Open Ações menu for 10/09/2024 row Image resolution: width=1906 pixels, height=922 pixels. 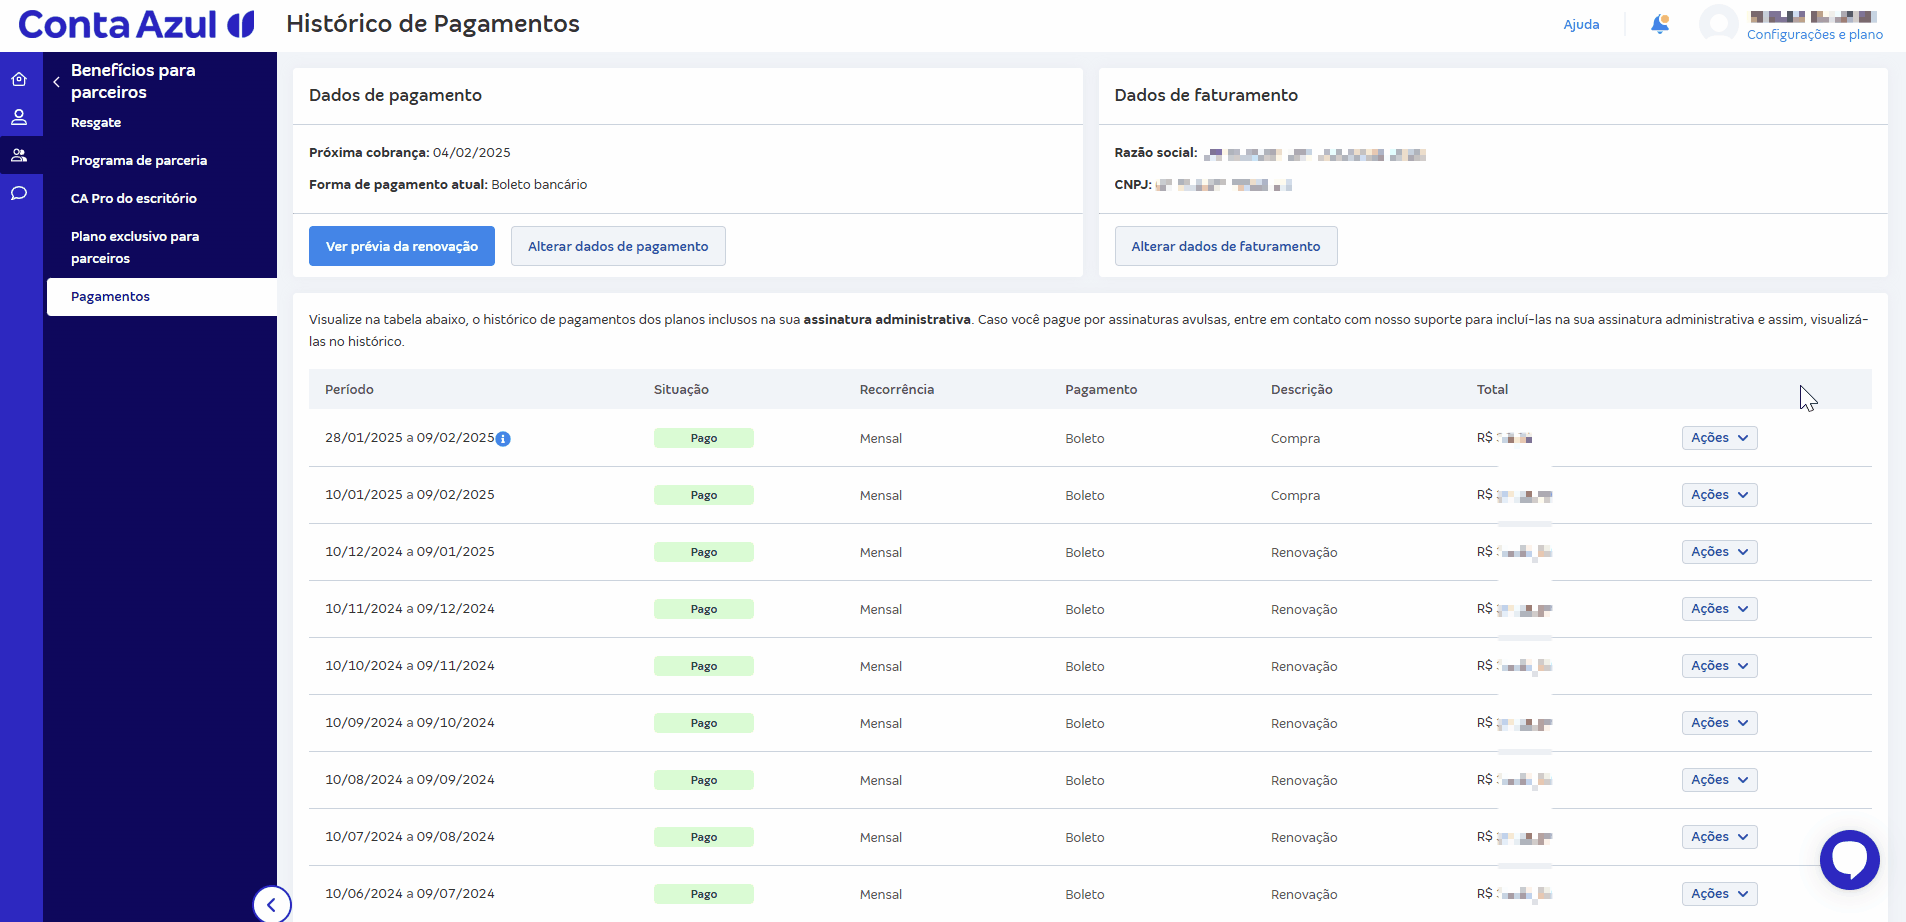(x=1719, y=723)
